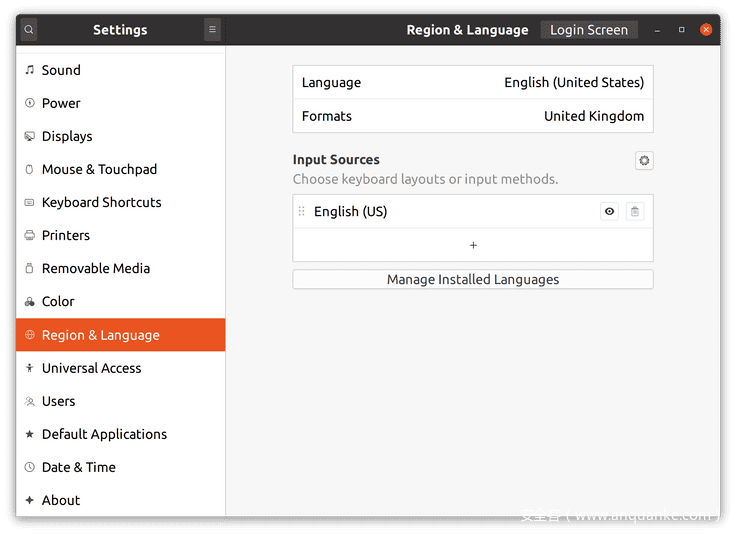The image size is (736, 534).
Task: Select Displays in the sidebar
Action: [x=67, y=136]
